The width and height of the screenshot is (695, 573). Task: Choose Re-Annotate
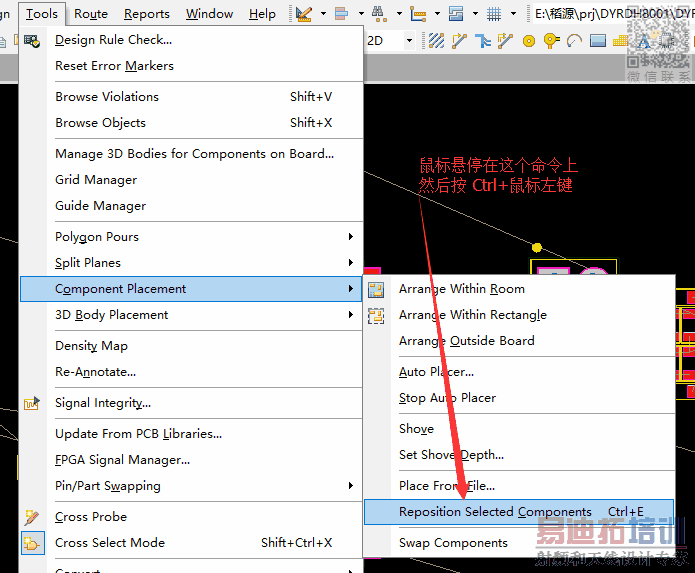(191, 372)
